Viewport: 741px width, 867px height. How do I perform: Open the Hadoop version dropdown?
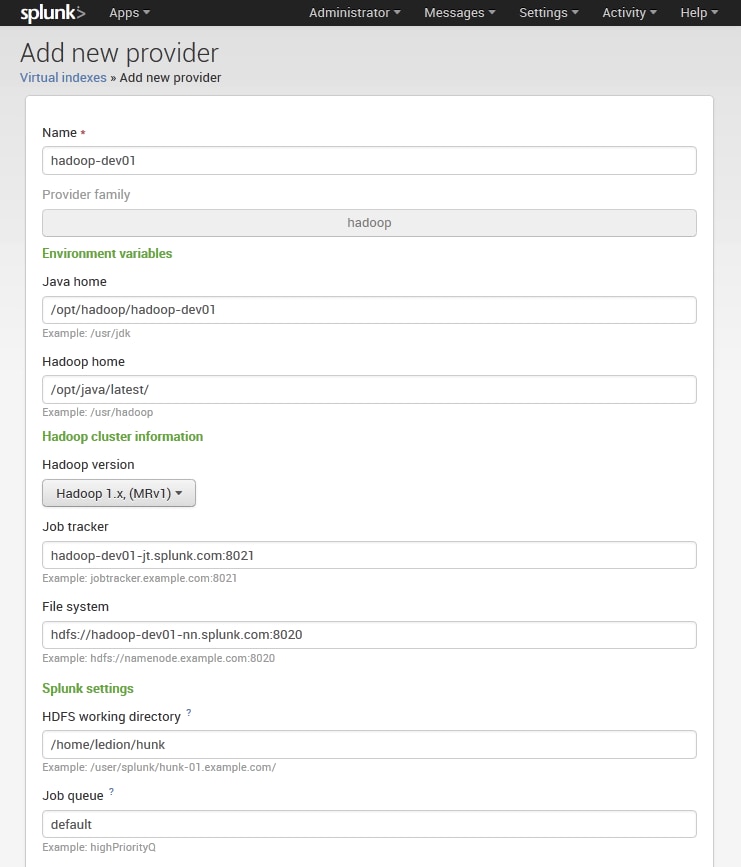[119, 493]
